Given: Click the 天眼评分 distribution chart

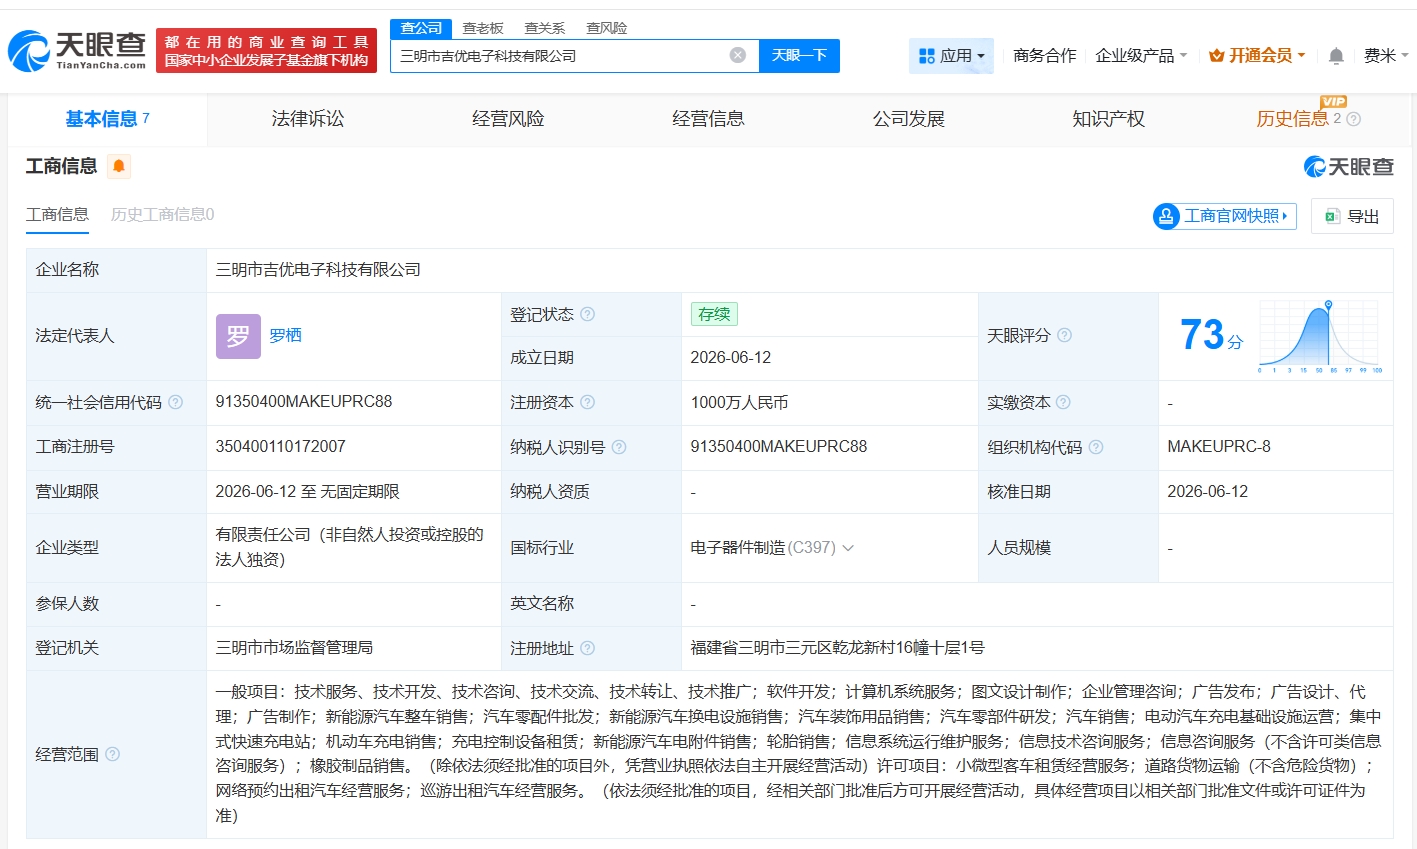Looking at the screenshot, I should [1320, 337].
